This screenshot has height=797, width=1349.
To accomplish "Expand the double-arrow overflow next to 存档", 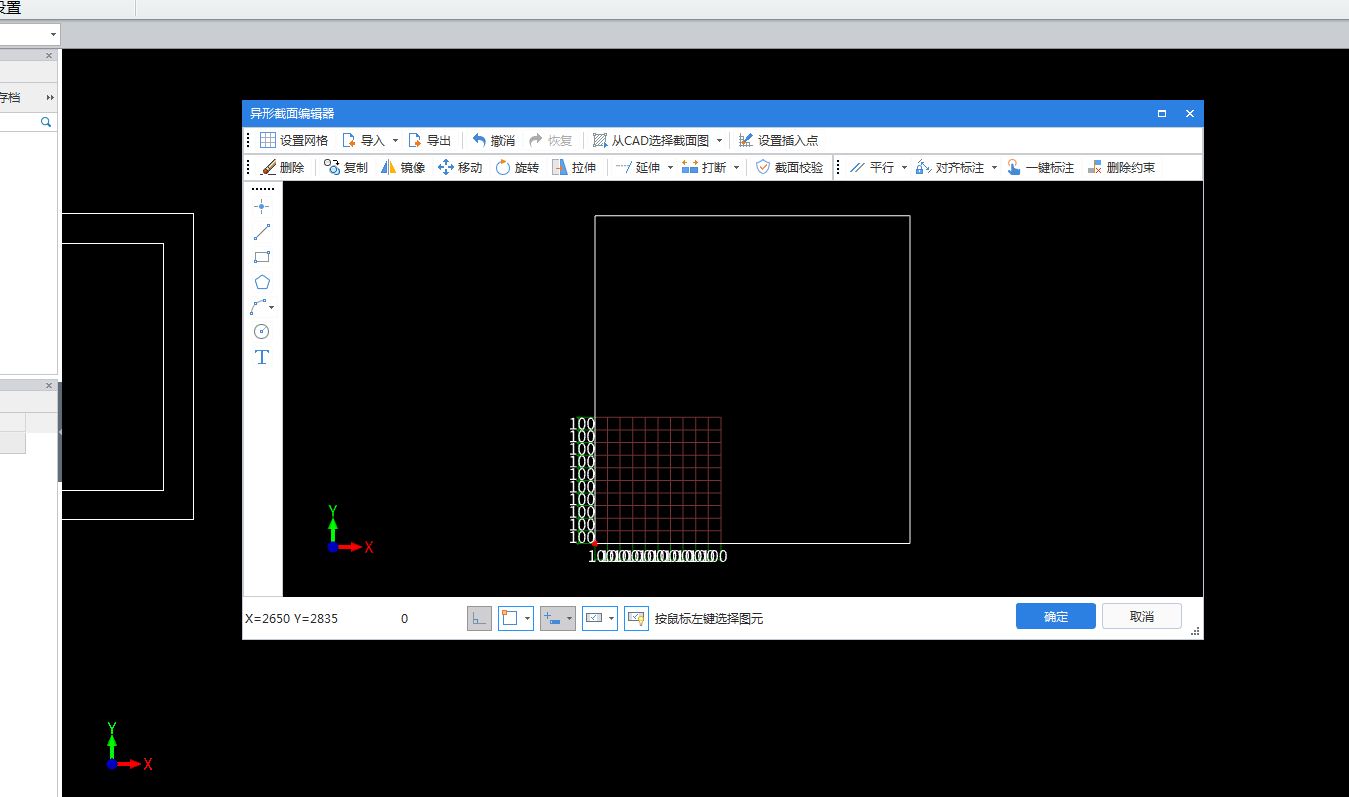I will tap(50, 98).
